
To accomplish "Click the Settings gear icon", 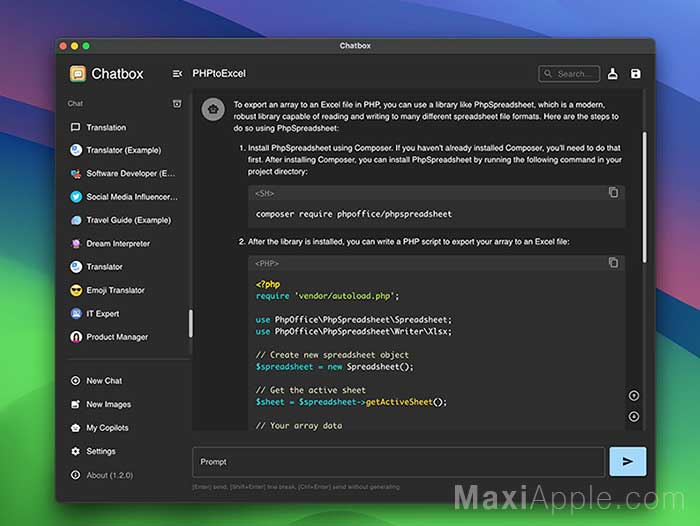I will coord(75,451).
